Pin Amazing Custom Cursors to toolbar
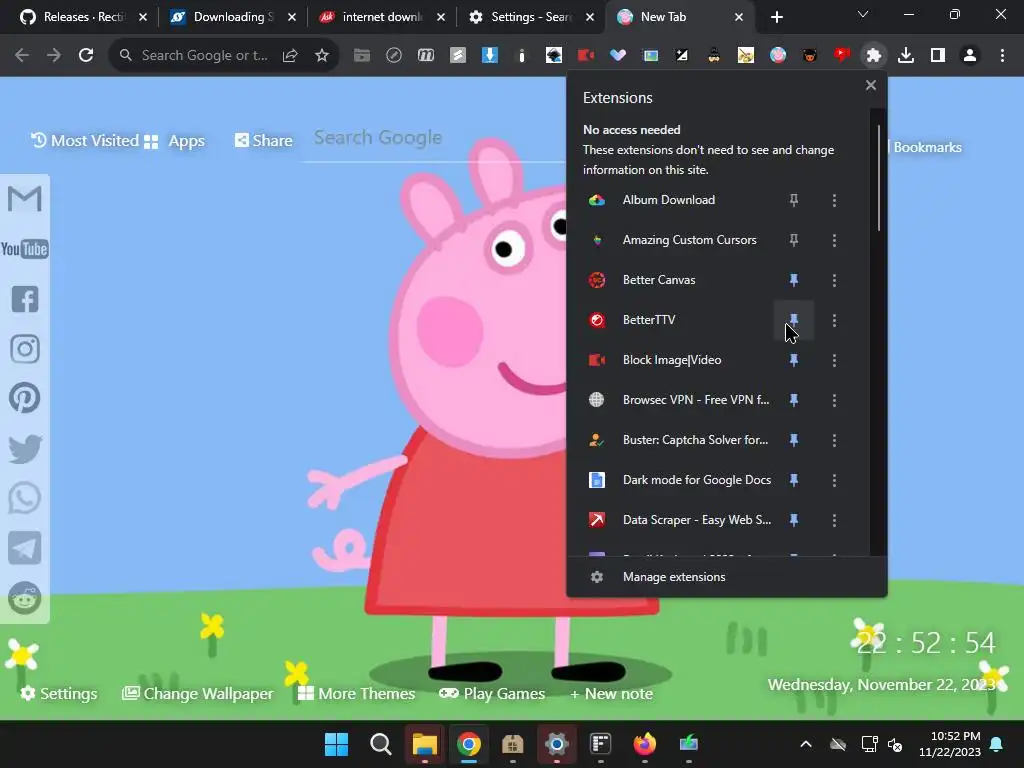This screenshot has width=1024, height=768. point(793,240)
